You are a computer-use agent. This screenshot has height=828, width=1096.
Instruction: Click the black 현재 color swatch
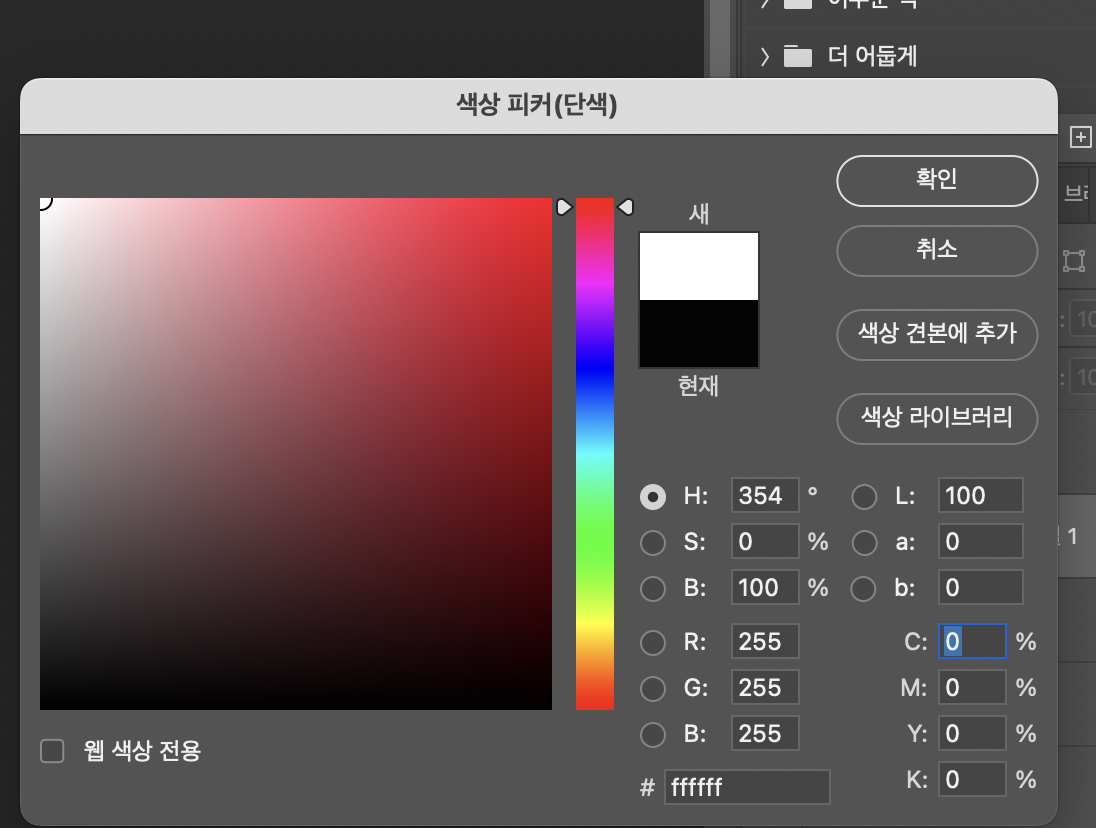coord(698,335)
